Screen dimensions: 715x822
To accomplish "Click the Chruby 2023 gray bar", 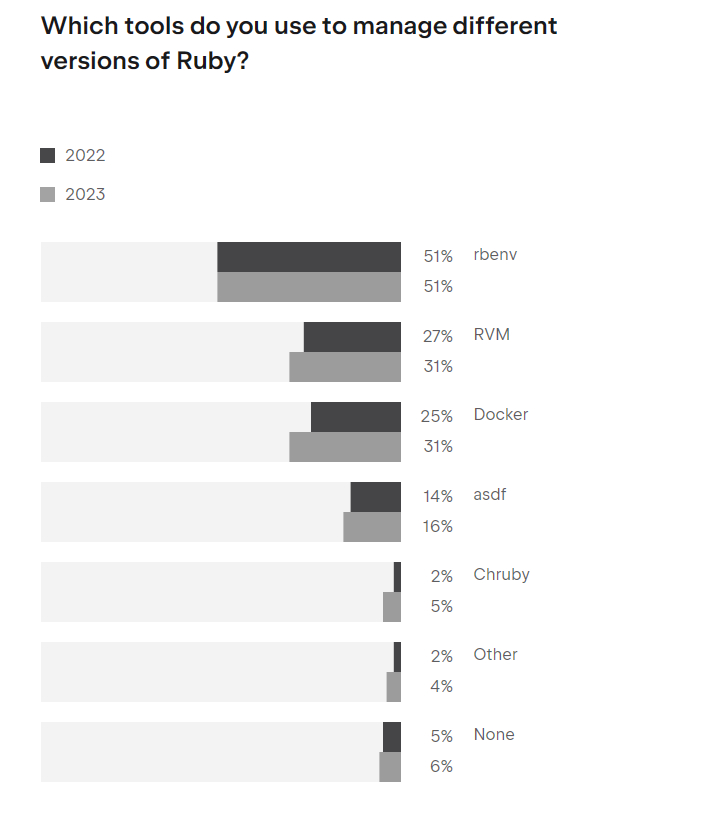I will pos(392,607).
